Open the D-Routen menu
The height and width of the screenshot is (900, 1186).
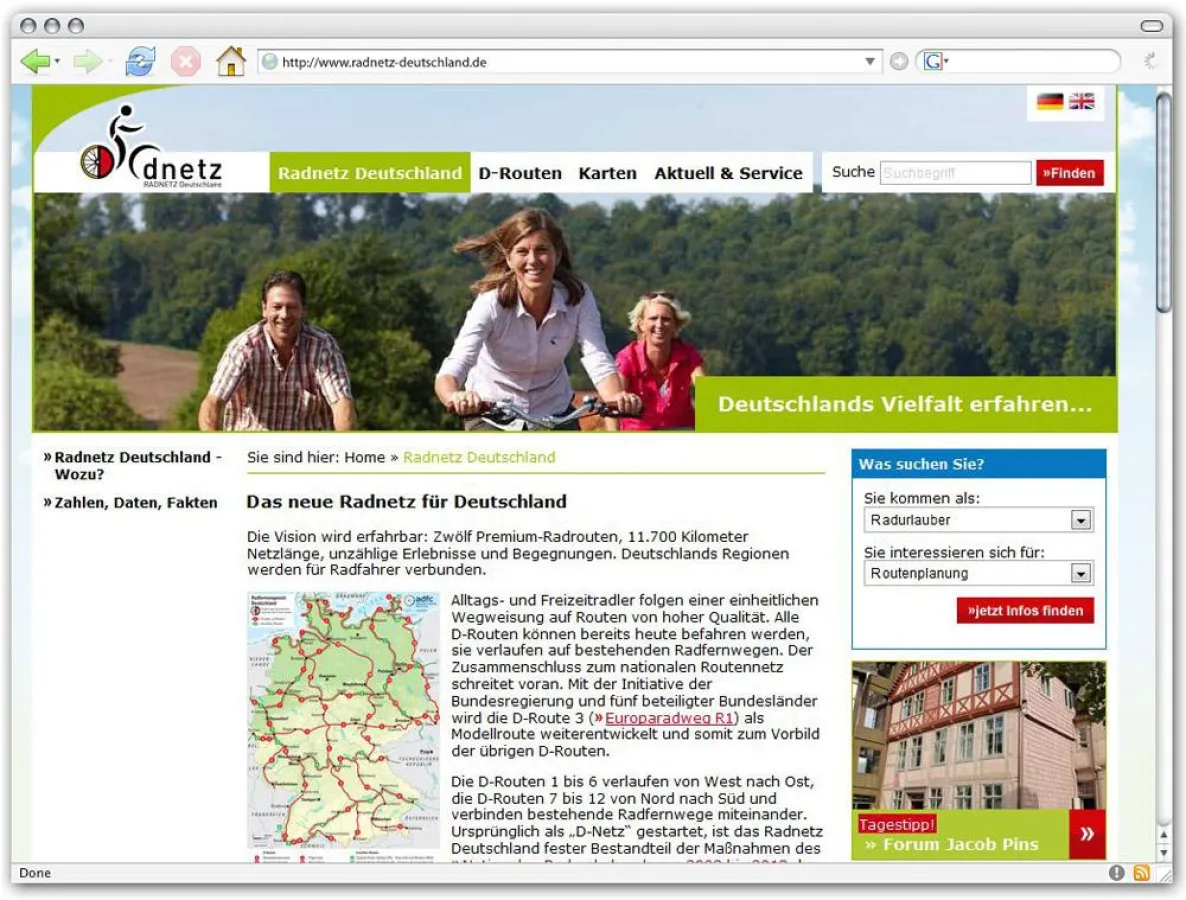pos(520,172)
